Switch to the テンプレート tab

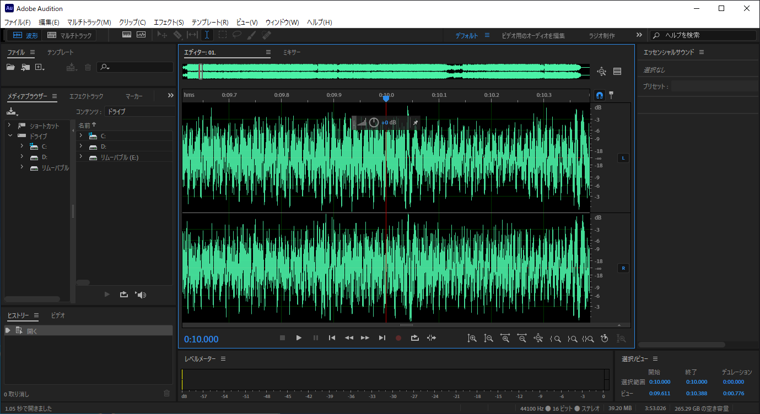61,52
